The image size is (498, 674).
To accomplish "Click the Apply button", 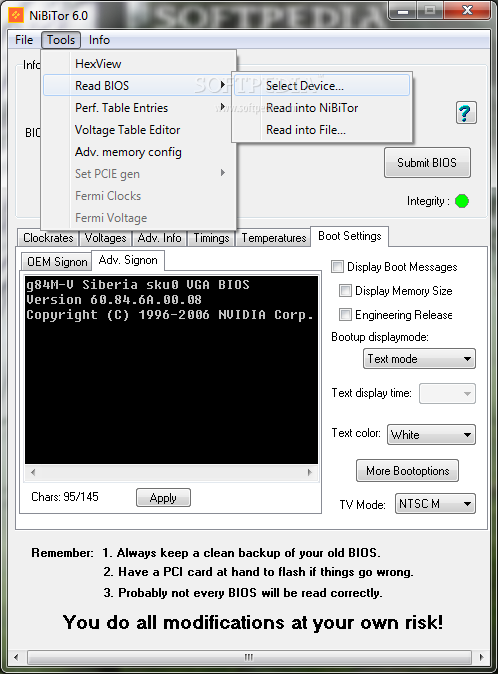I will click(163, 498).
